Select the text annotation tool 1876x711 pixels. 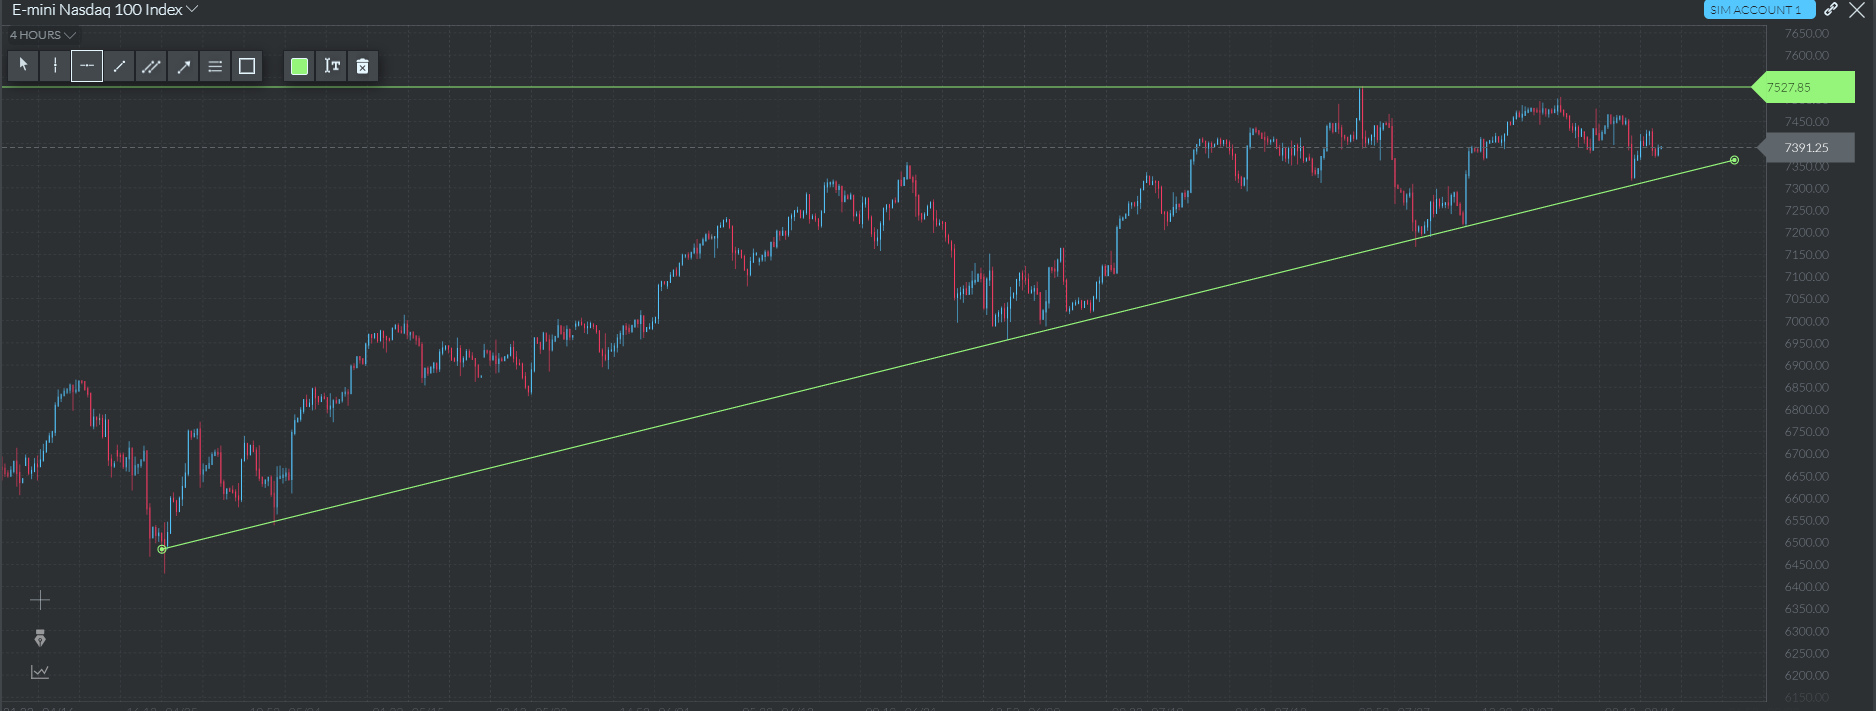pos(331,66)
